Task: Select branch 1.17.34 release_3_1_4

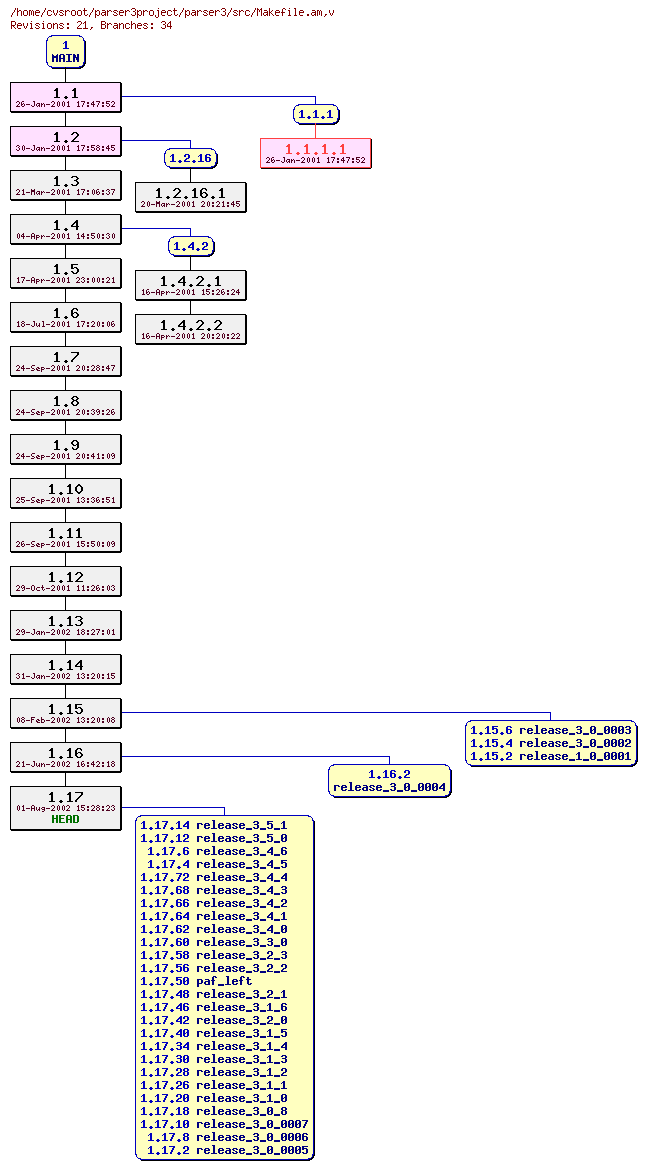Action: (214, 1047)
